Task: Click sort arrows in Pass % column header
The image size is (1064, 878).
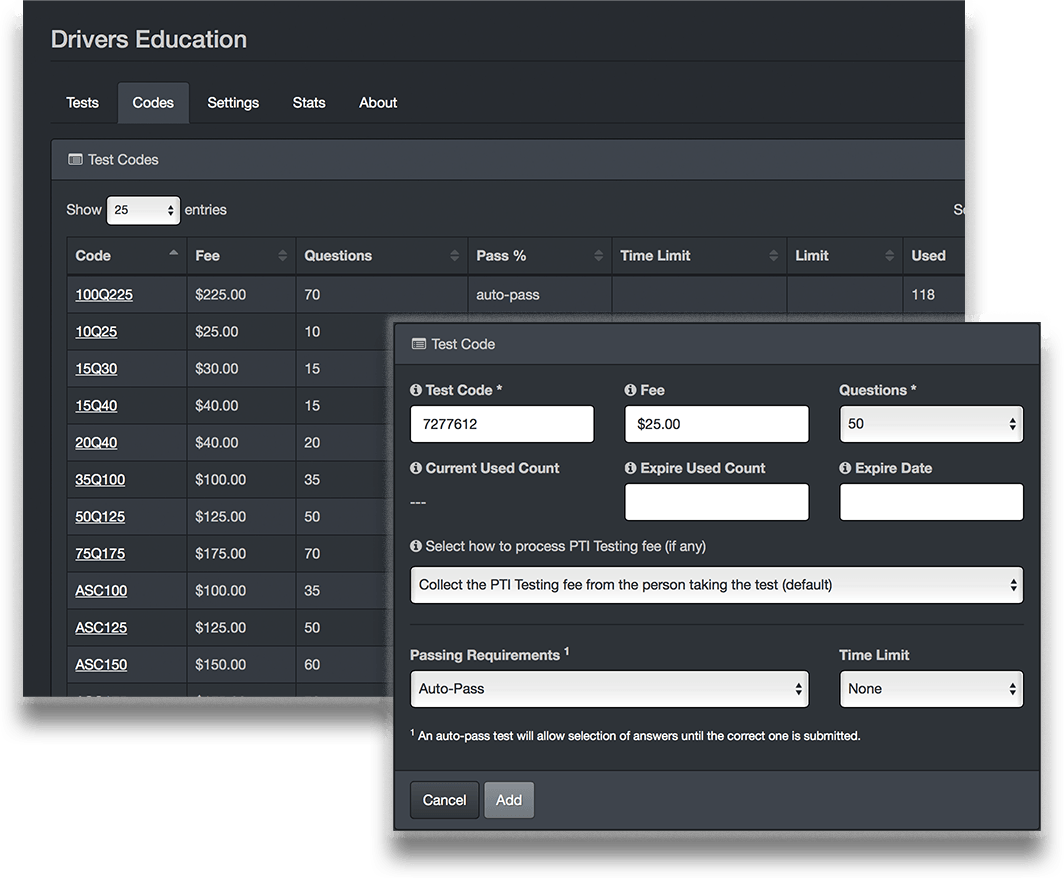Action: (x=598, y=256)
